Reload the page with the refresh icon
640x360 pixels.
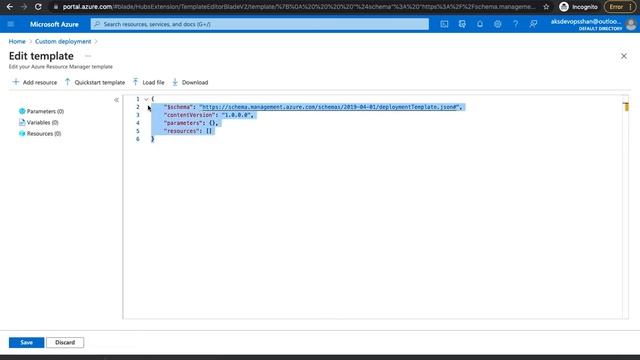(38, 7)
